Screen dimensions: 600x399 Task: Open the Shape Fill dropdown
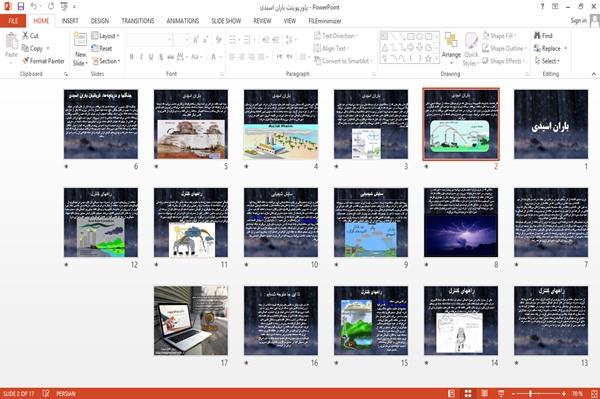pos(500,36)
